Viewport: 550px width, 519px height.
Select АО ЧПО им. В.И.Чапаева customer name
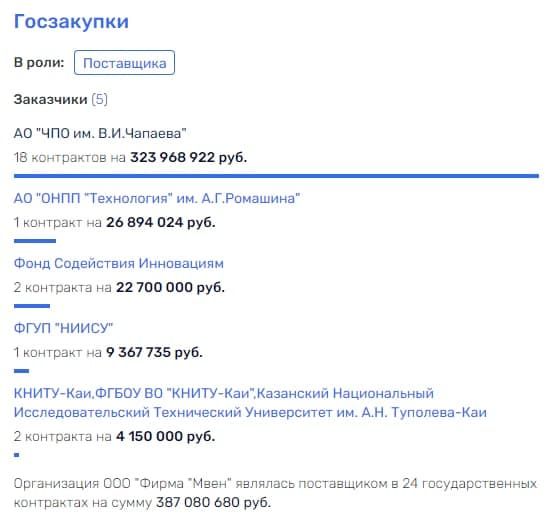[x=100, y=133]
